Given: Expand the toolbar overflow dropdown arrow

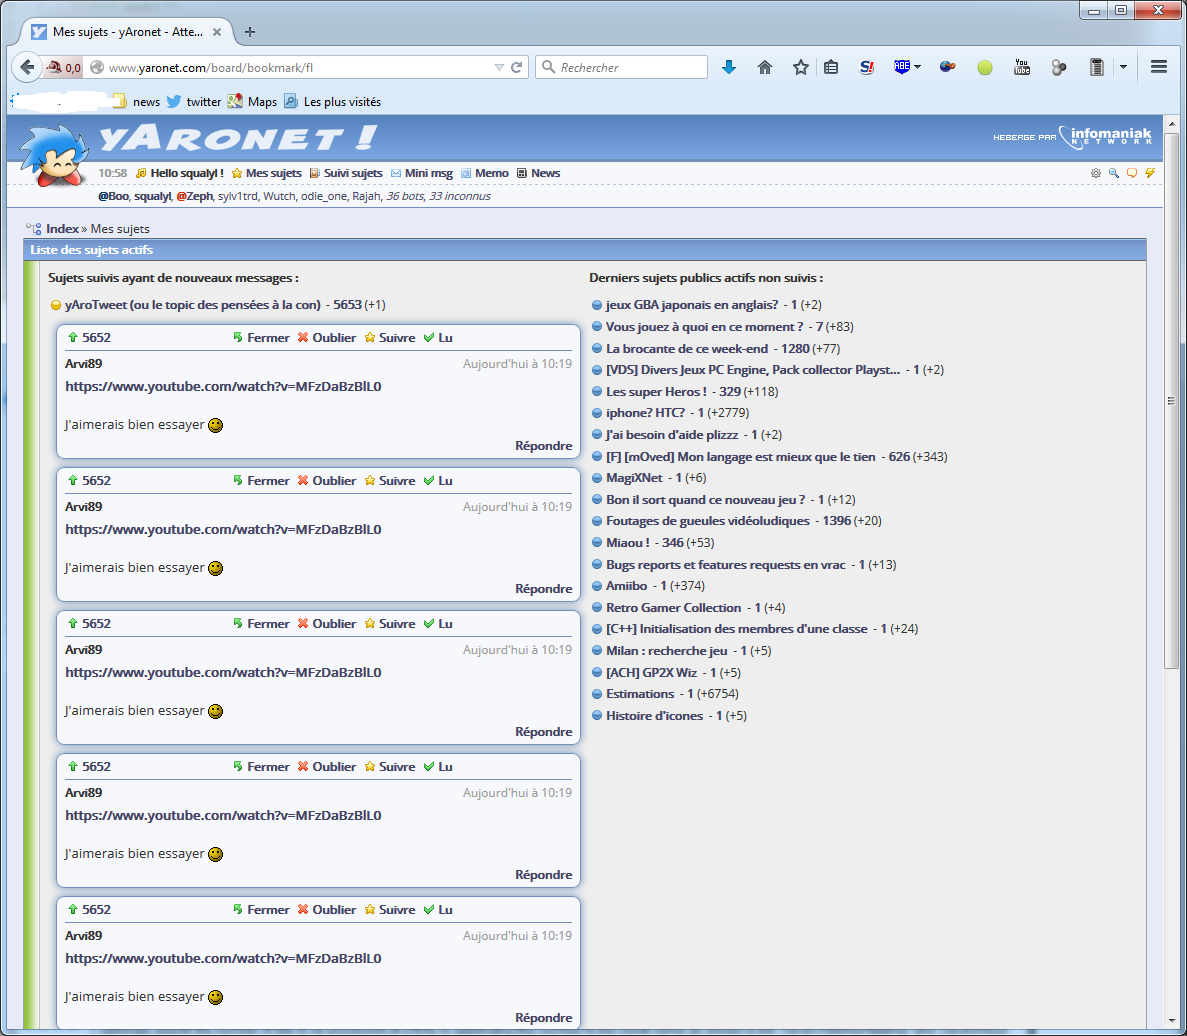Looking at the screenshot, I should click(x=1123, y=67).
